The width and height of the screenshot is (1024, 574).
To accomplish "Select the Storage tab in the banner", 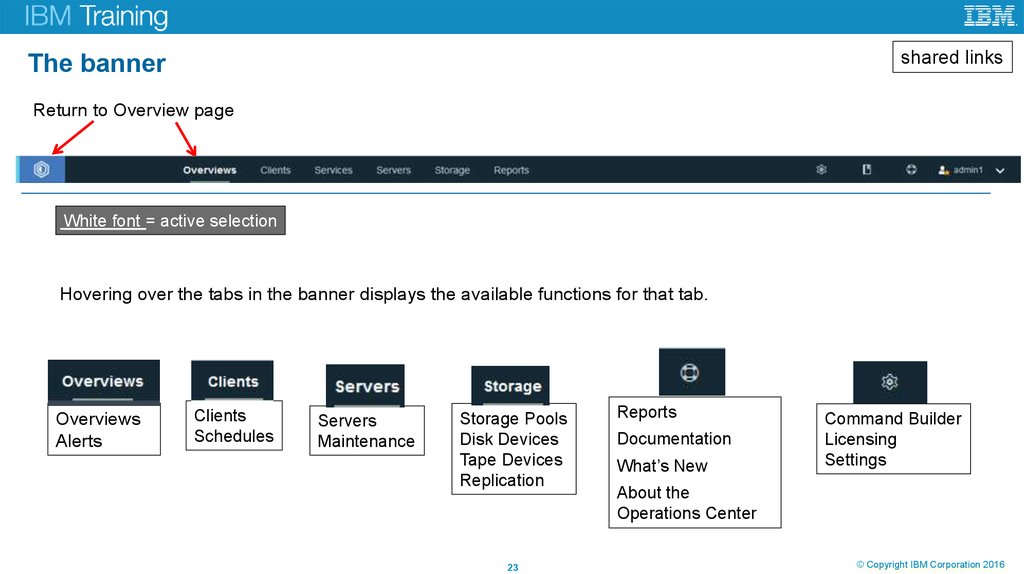I will 452,170.
